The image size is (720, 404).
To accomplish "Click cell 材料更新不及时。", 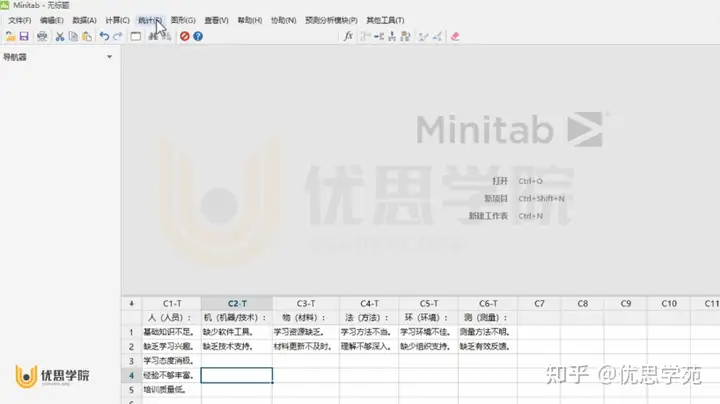I will click(x=306, y=347).
